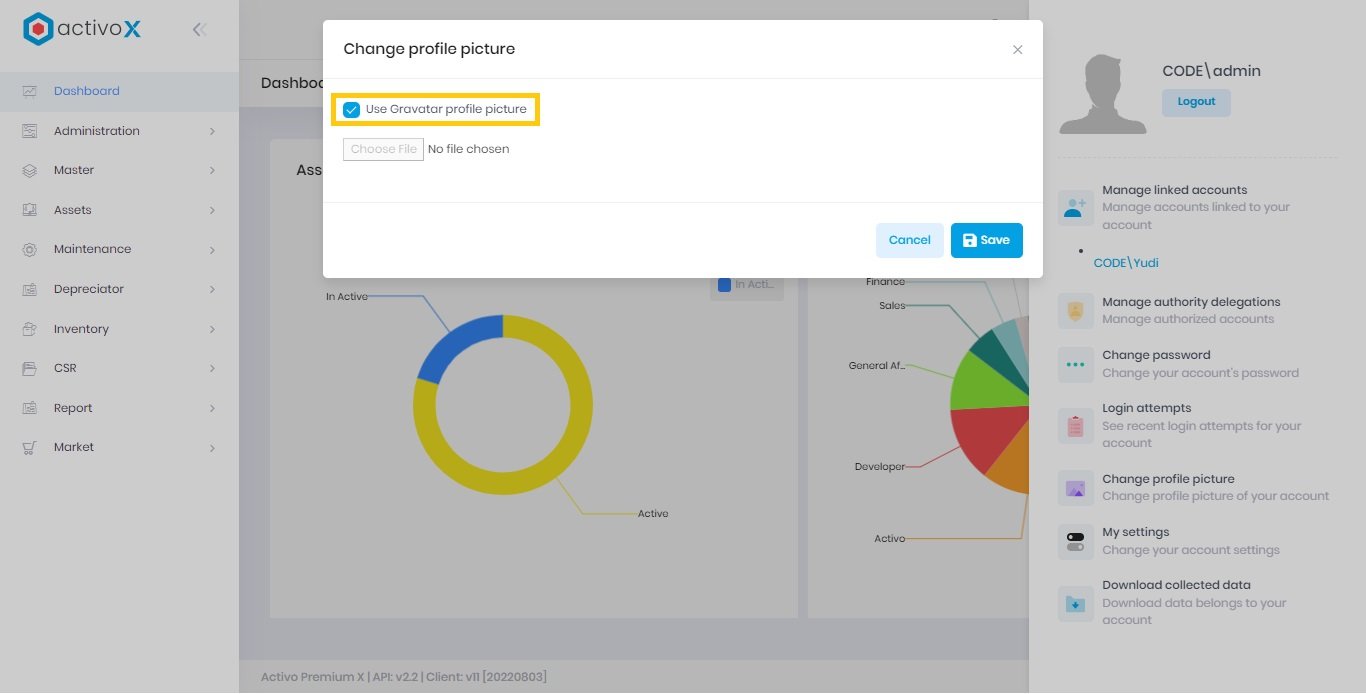
Task: Click the Manage linked accounts icon
Action: (1075, 207)
